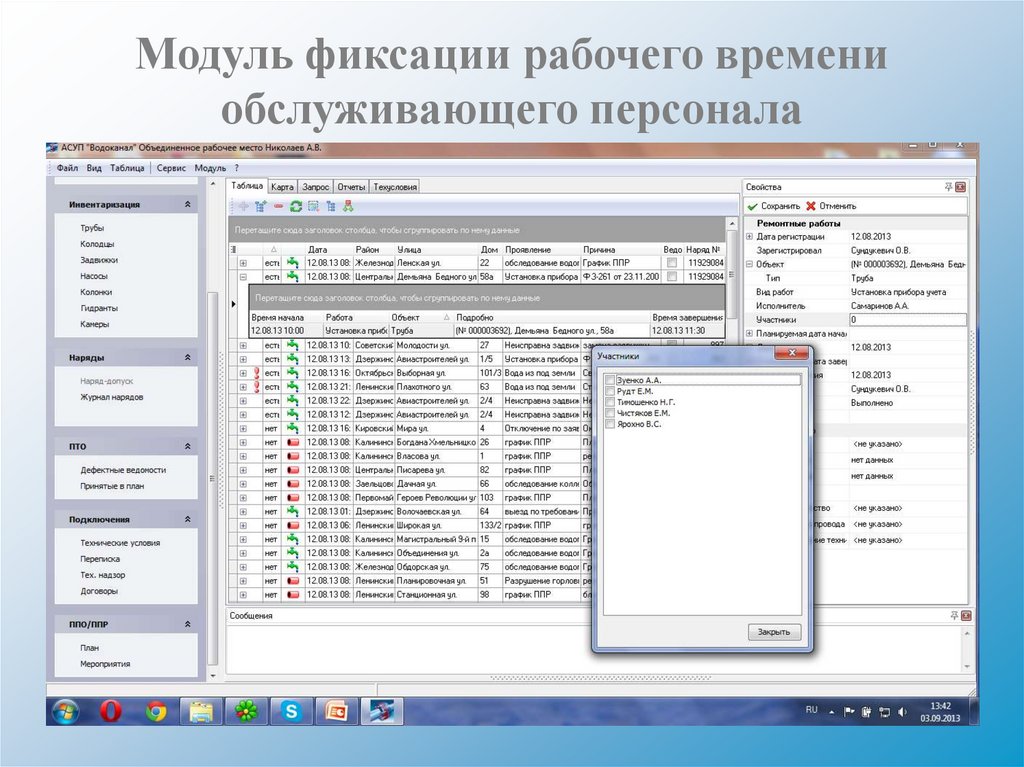Screen dimensions: 1024x767
Task: Click the red-green network diagram toolbar icon
Action: 348,206
